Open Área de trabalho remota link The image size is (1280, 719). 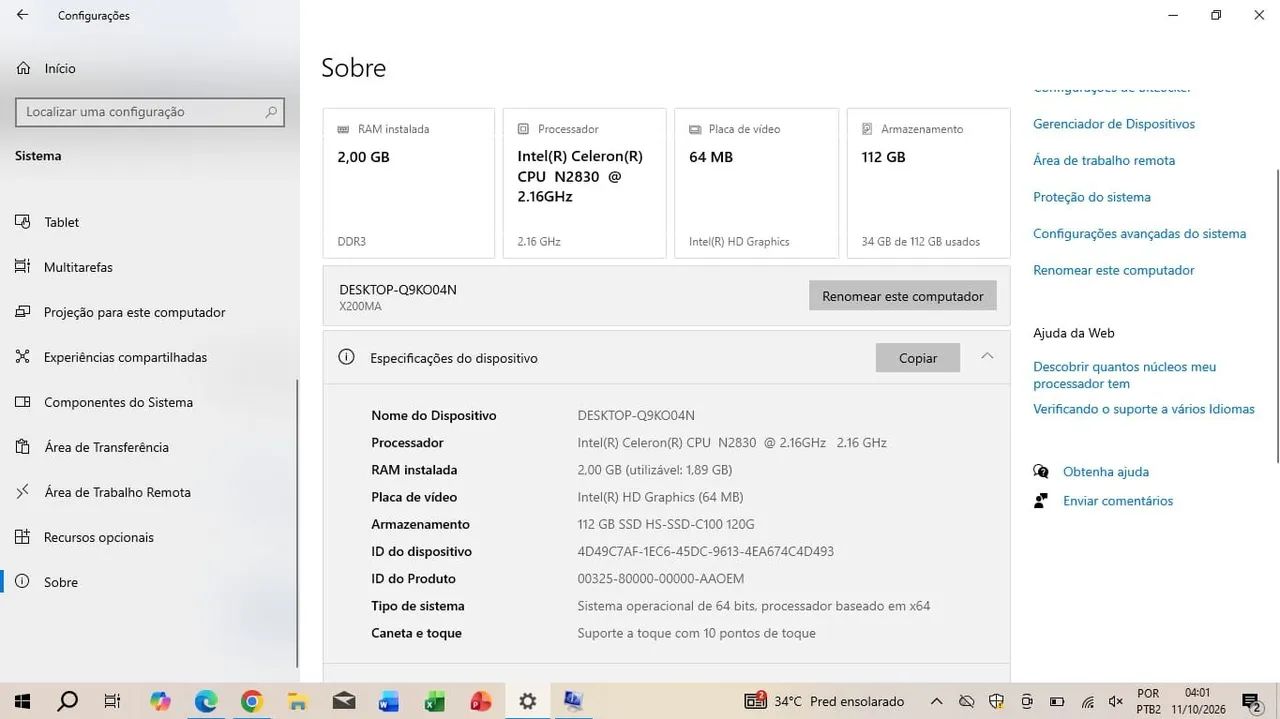click(1104, 160)
